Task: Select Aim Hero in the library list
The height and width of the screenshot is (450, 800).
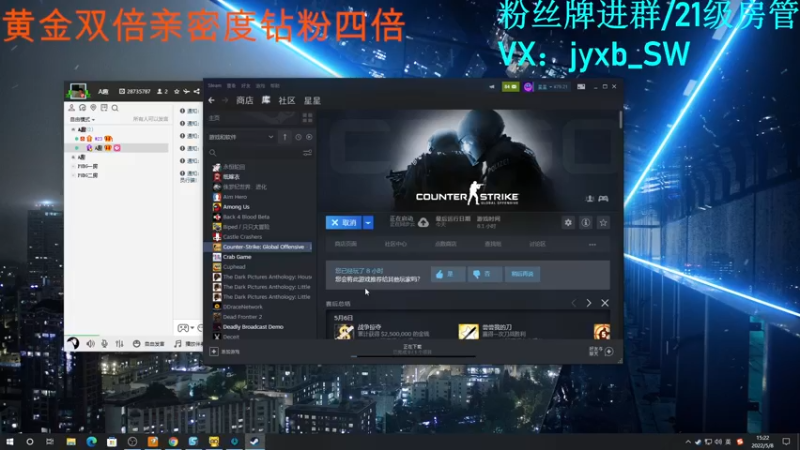Action: tap(235, 196)
